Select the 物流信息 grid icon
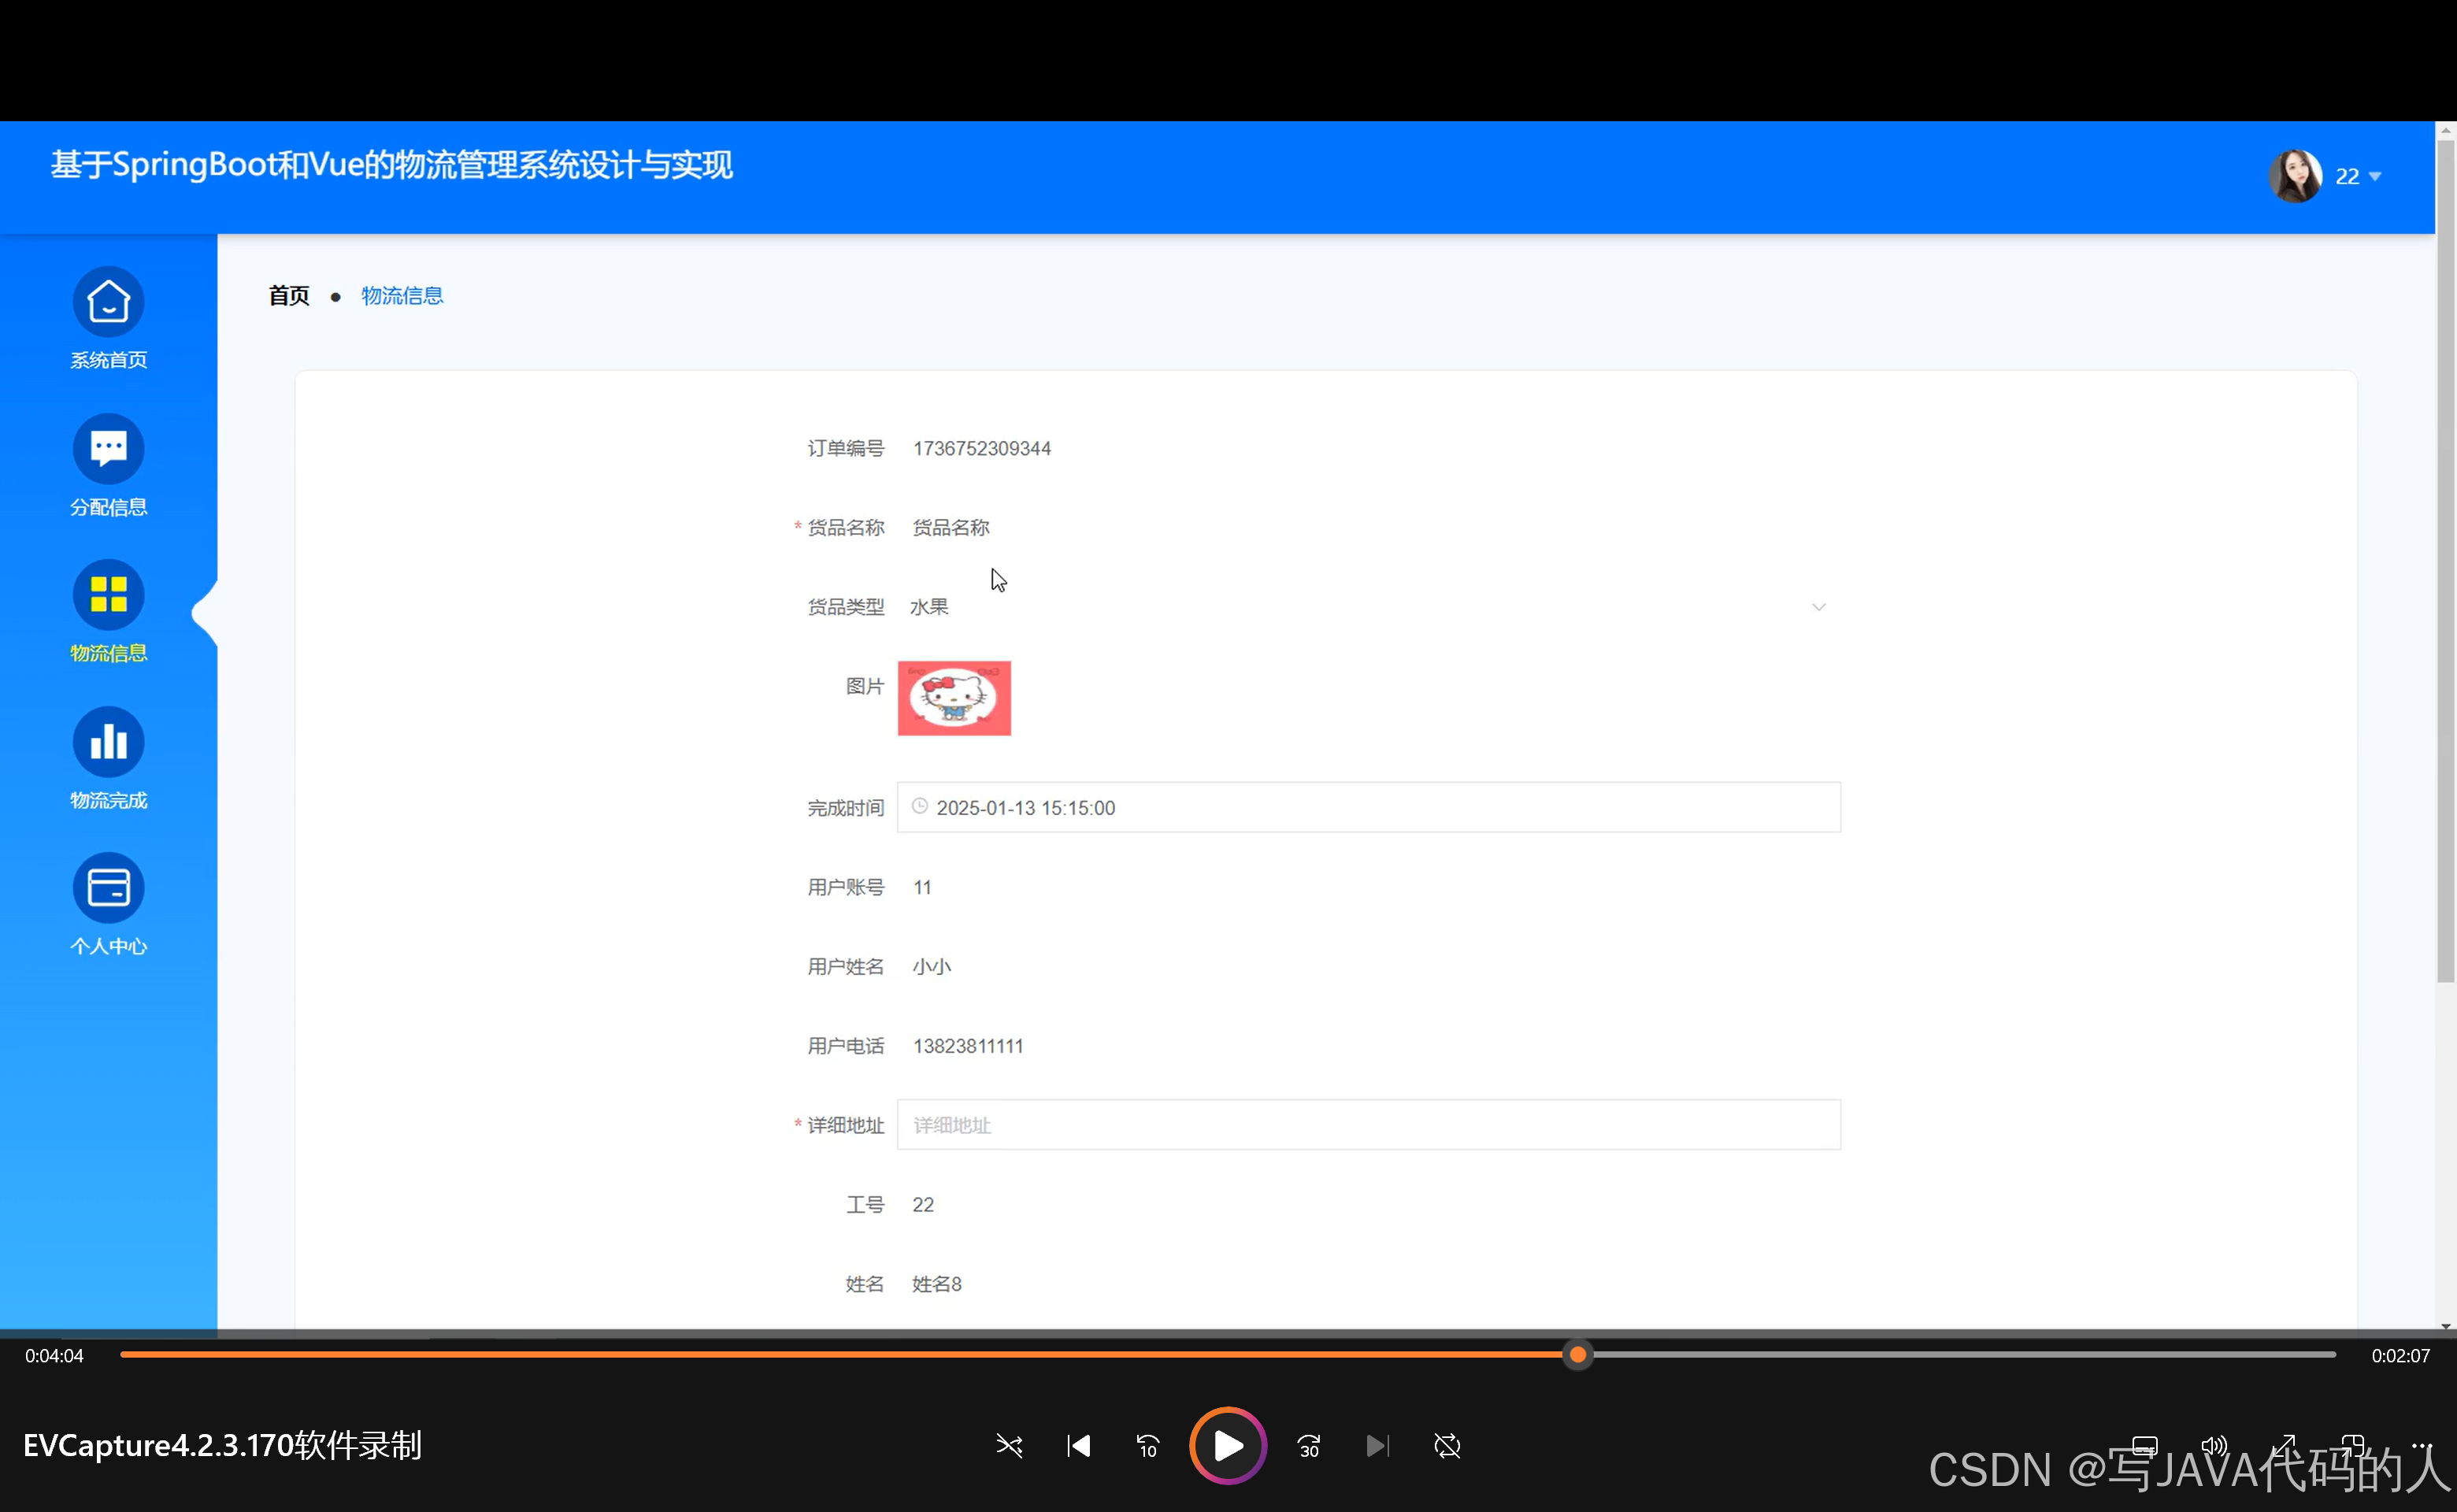This screenshot has height=1512, width=2457. click(108, 595)
